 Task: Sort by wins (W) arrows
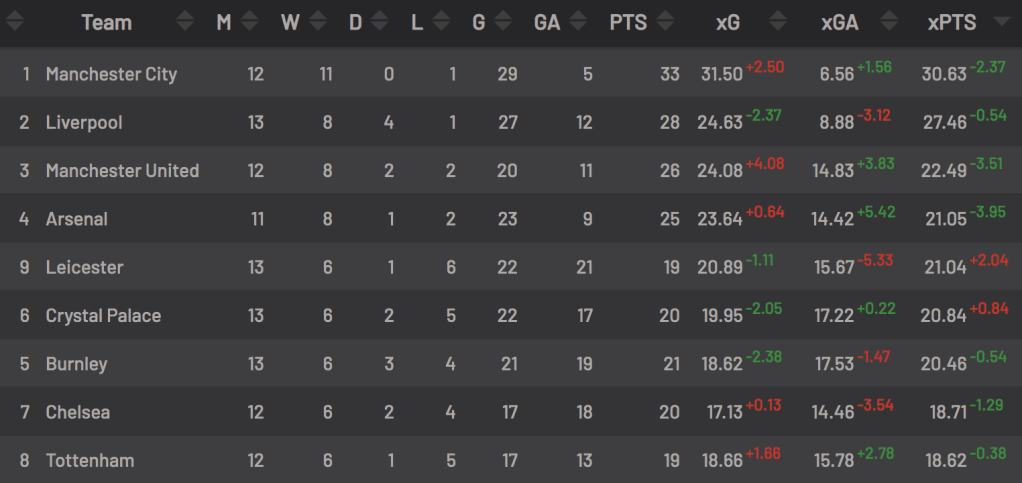click(317, 22)
